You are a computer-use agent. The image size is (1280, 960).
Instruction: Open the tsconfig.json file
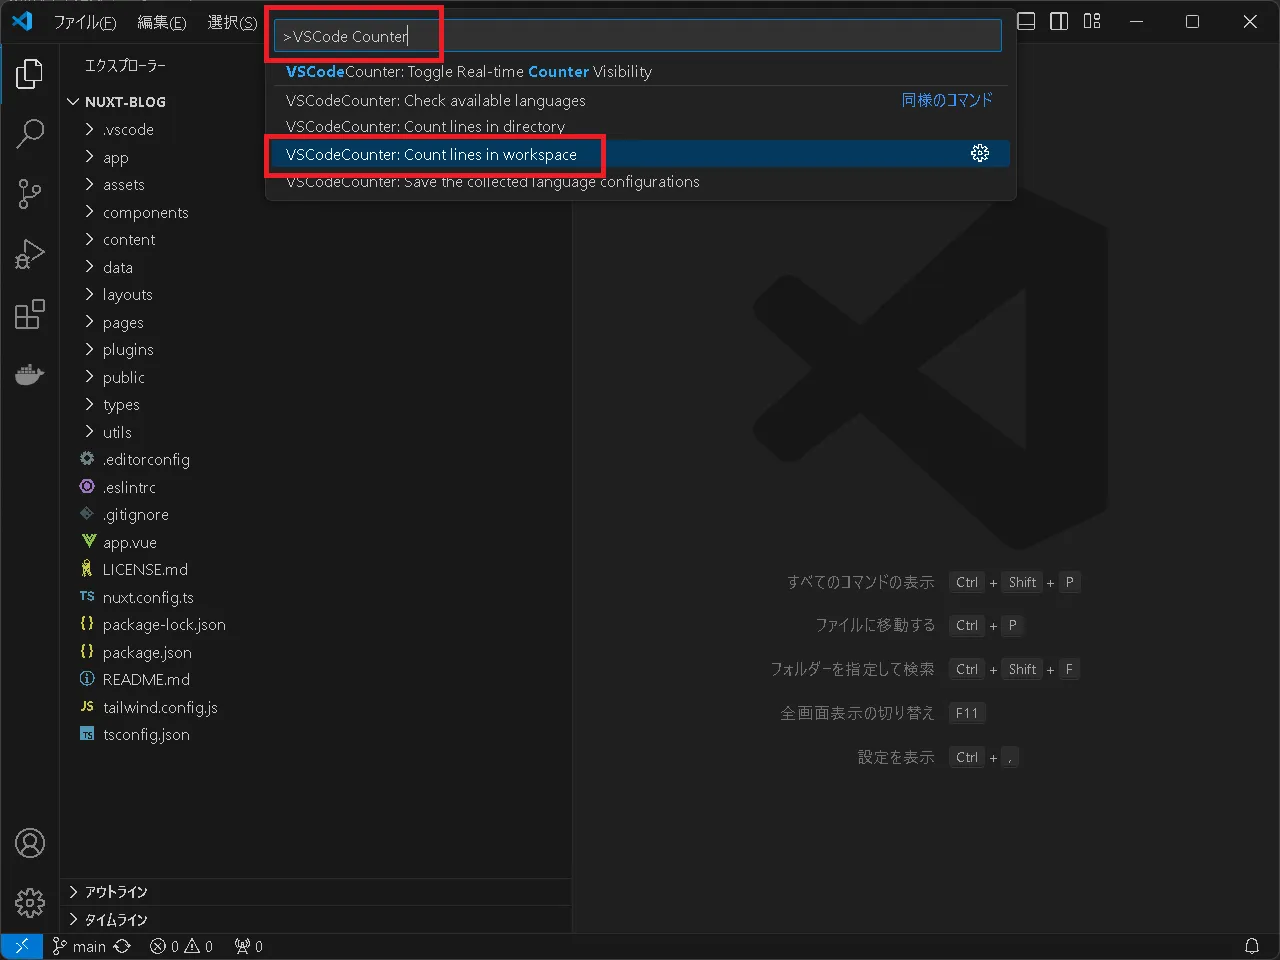pyautogui.click(x=316, y=735)
